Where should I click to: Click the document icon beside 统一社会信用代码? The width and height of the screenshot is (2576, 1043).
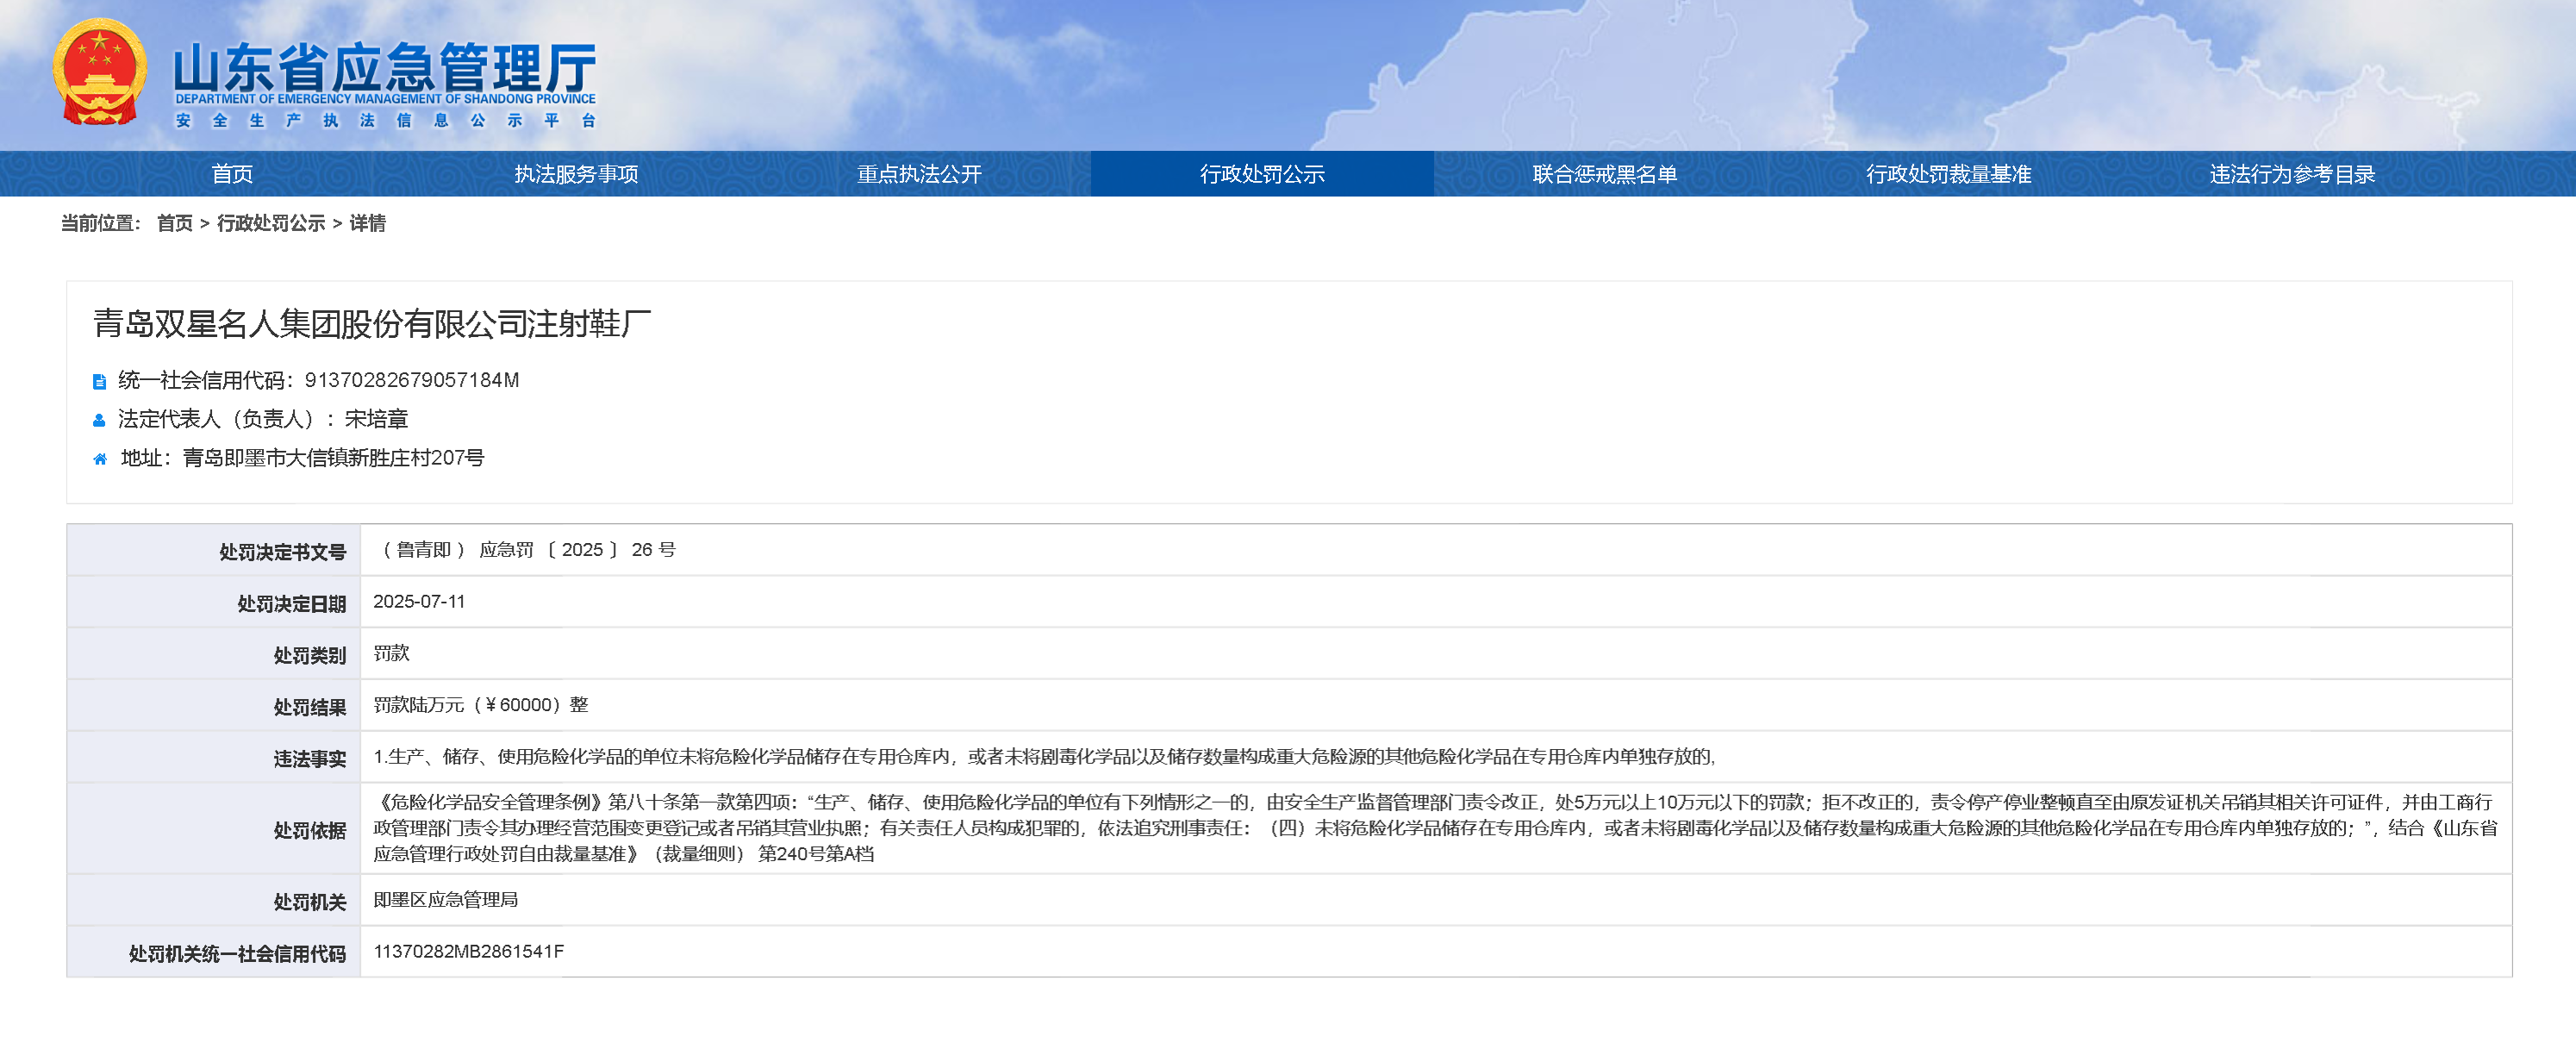coord(99,381)
